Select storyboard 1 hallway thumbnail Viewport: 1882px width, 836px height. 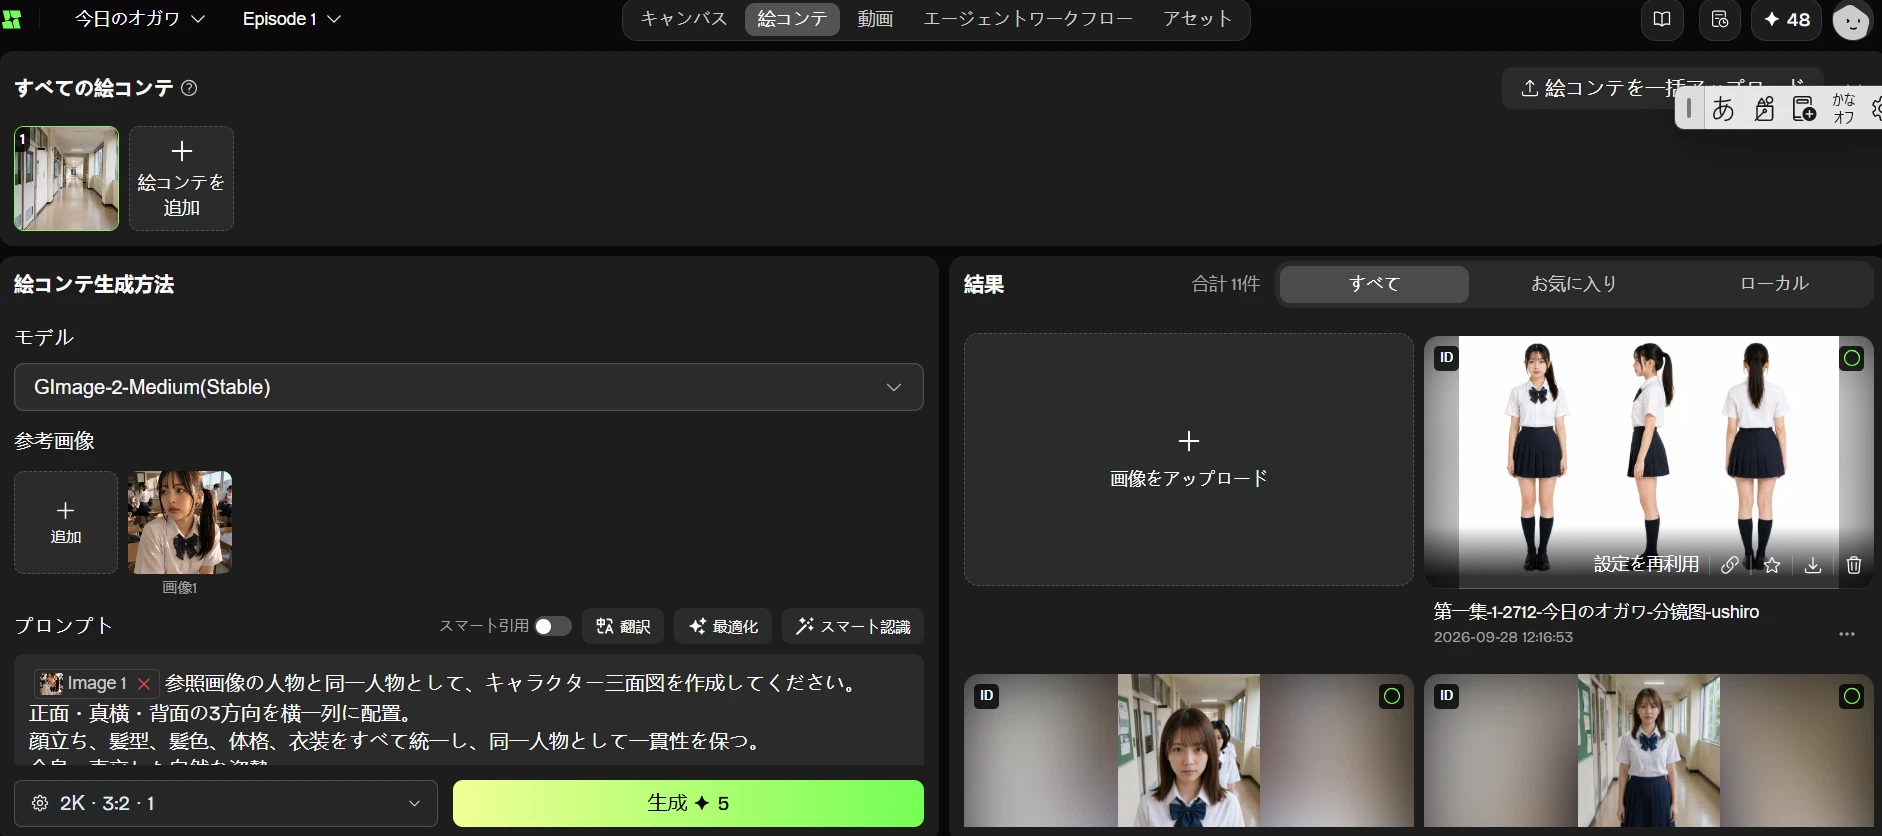pos(66,179)
